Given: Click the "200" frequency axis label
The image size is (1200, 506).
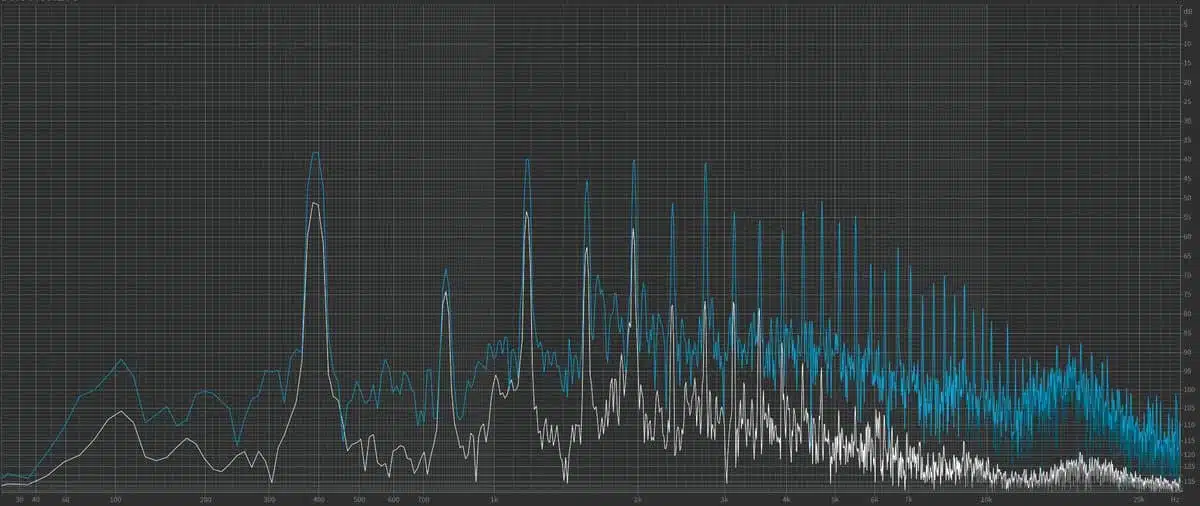Looking at the screenshot, I should [x=206, y=498].
